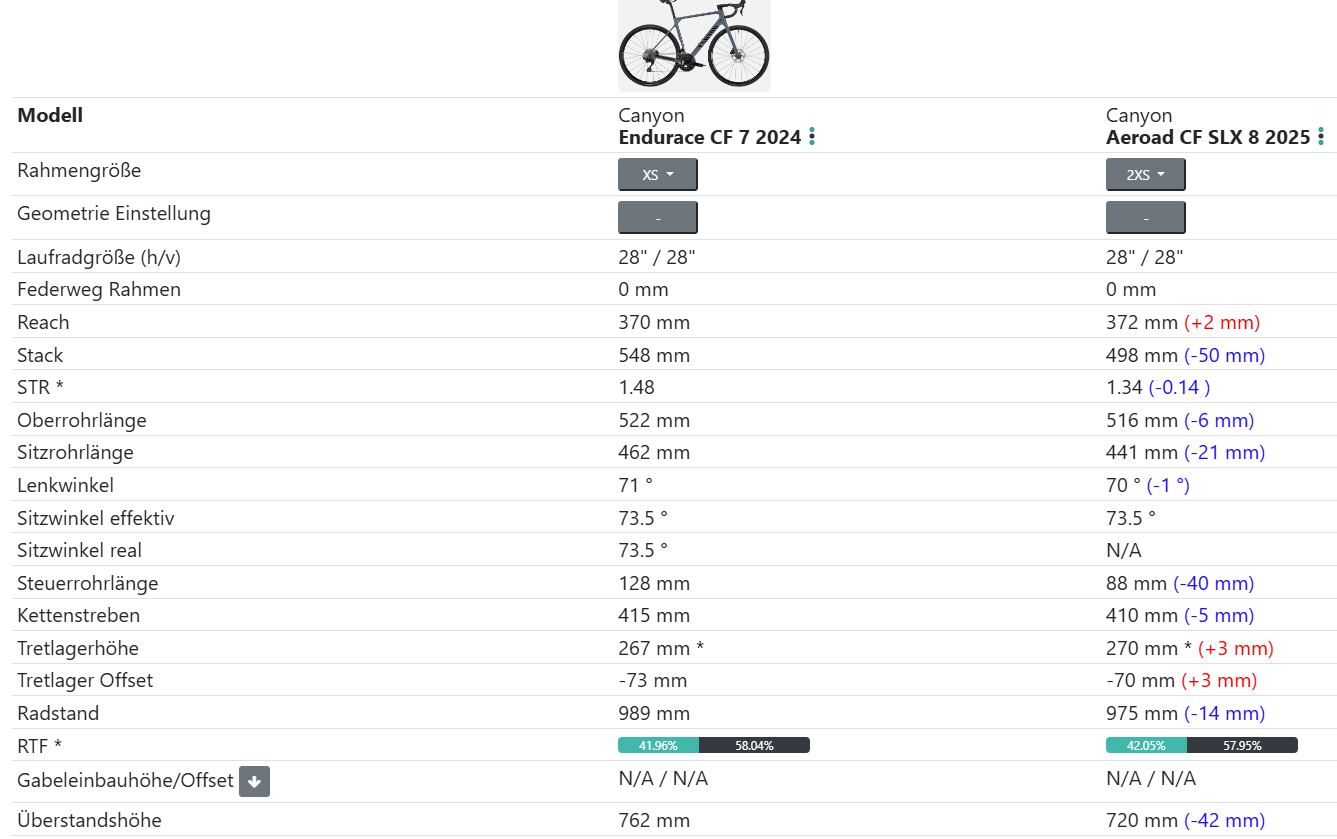Open 2XS frame size dropdown
The image size is (1337, 839).
click(x=1146, y=174)
